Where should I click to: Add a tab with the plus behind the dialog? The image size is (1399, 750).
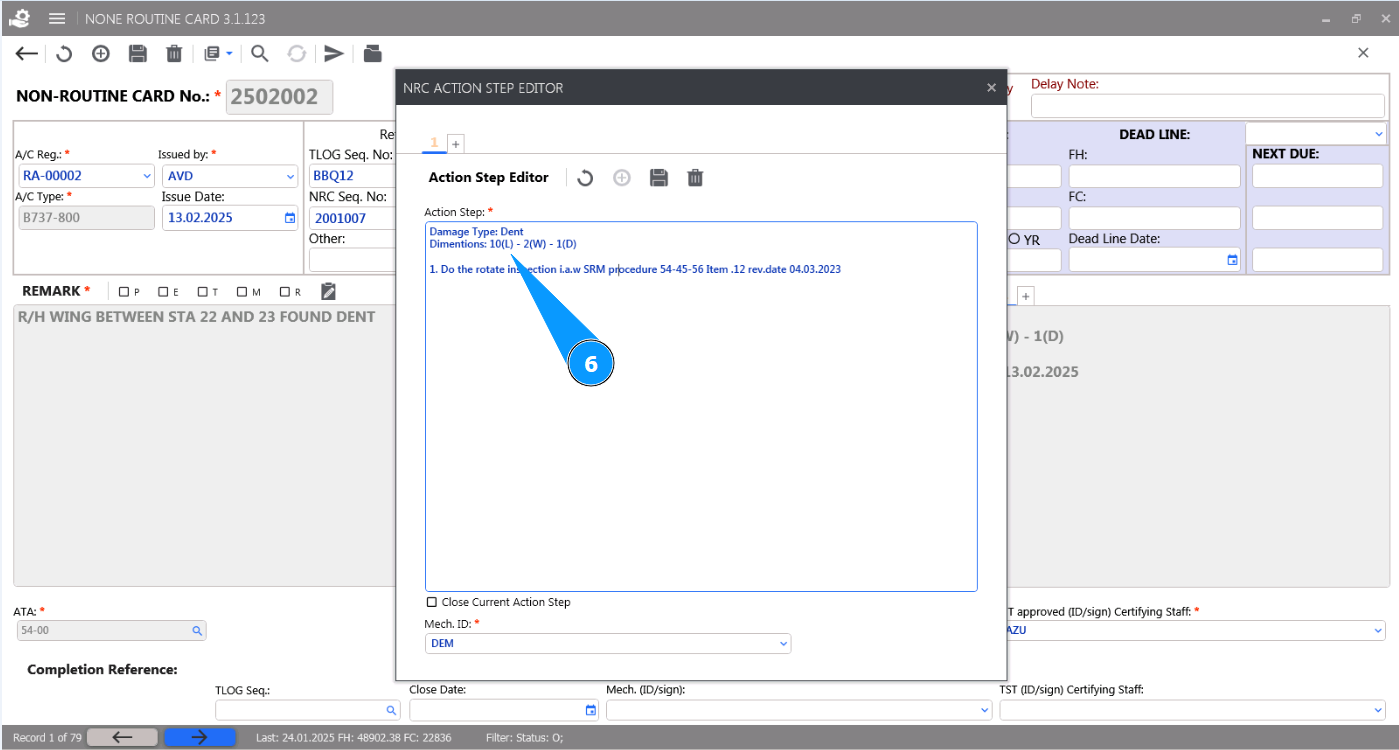(x=1026, y=296)
